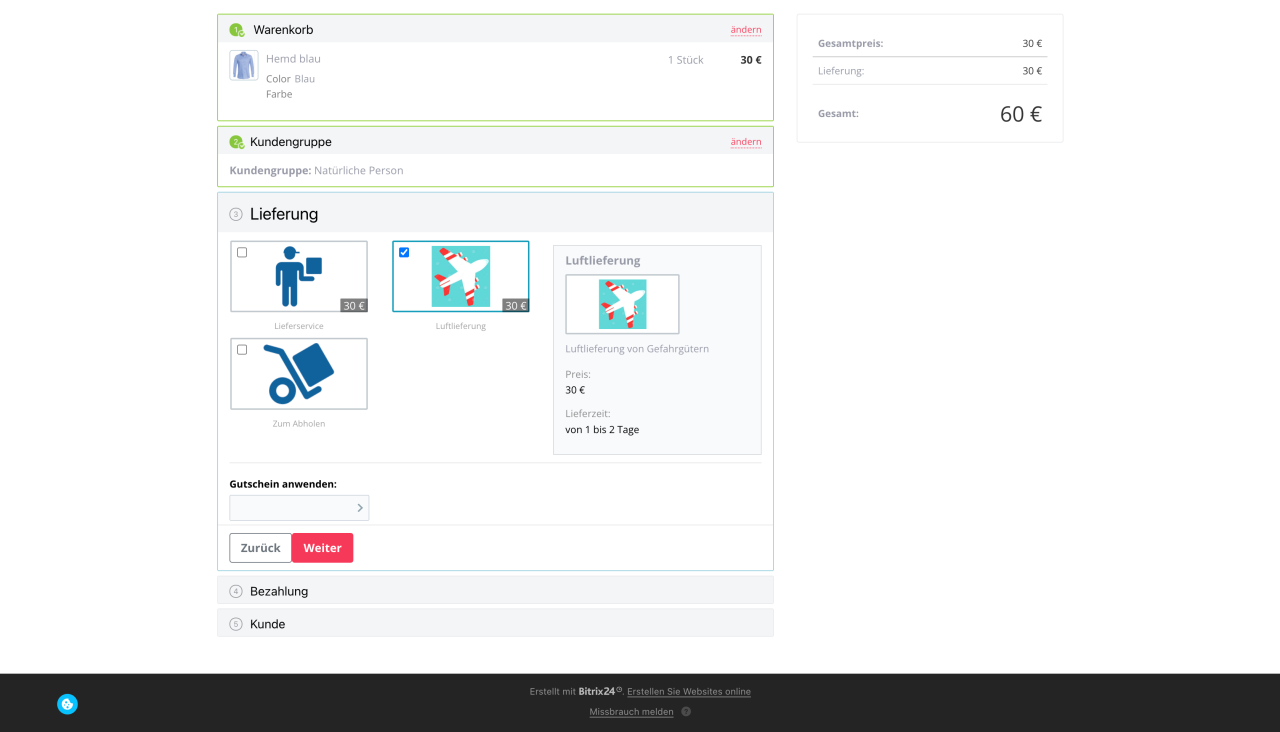The image size is (1280, 732).
Task: Click the blue shirt product thumbnail
Action: [244, 66]
